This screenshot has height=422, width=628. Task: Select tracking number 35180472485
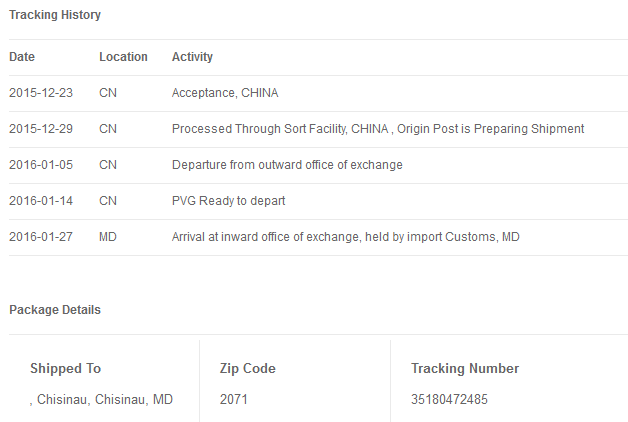449,400
